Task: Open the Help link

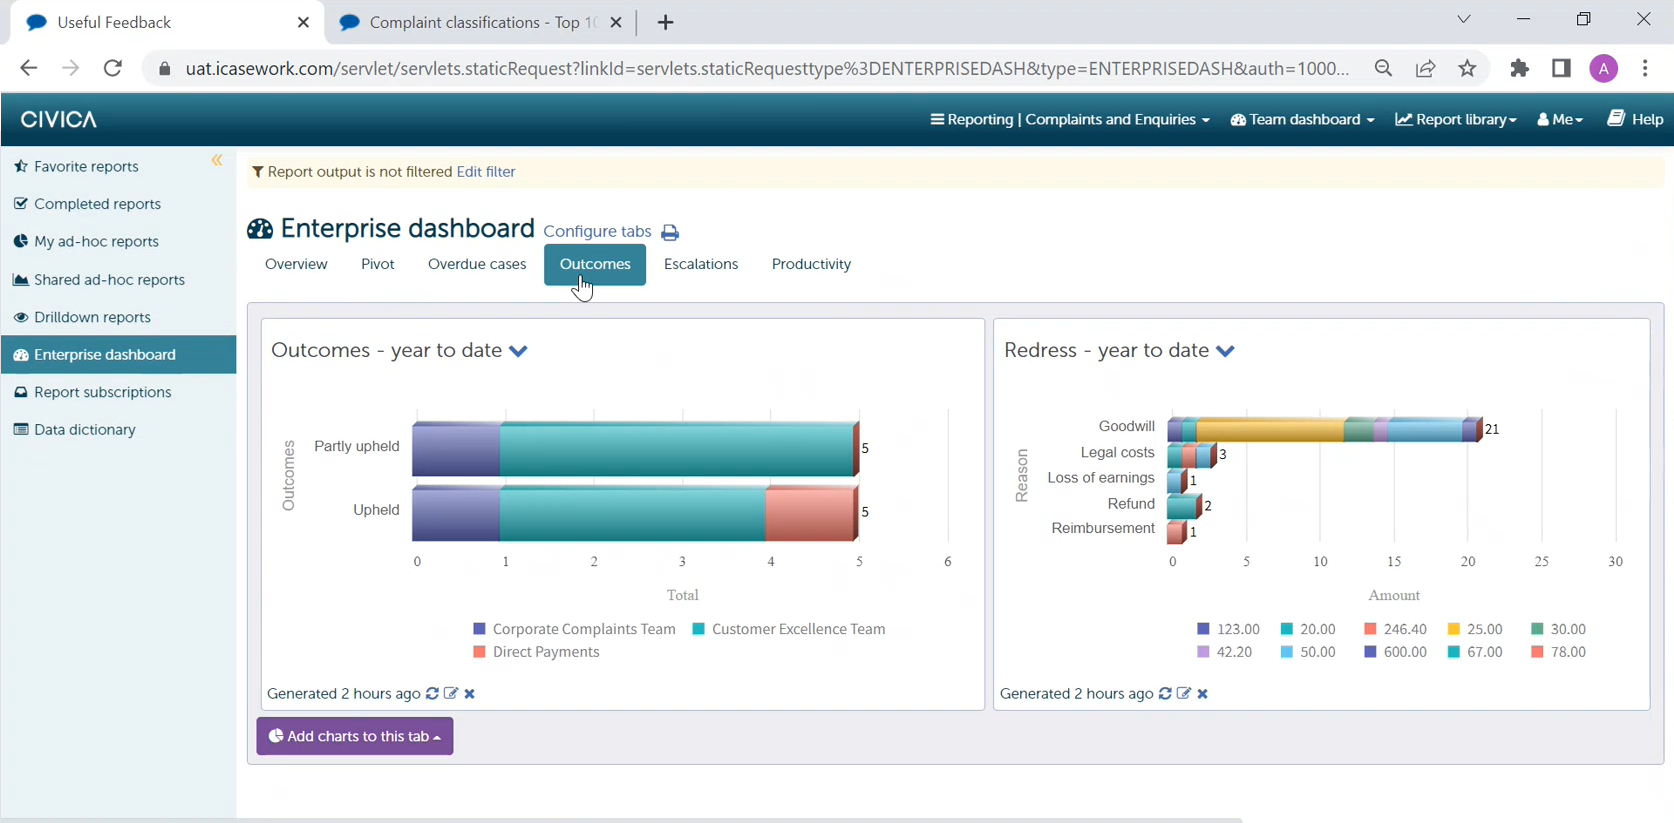Action: coord(1635,119)
